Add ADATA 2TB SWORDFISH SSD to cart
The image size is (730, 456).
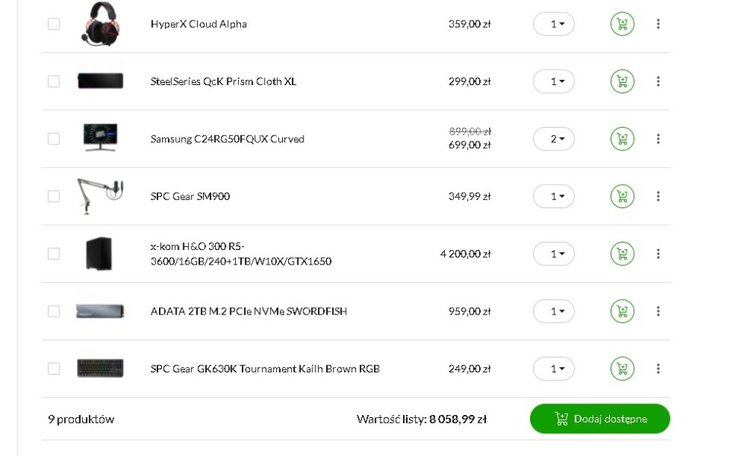(x=622, y=311)
